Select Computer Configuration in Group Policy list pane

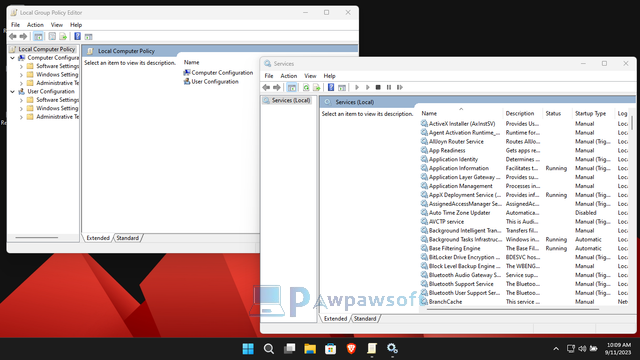pos(218,73)
